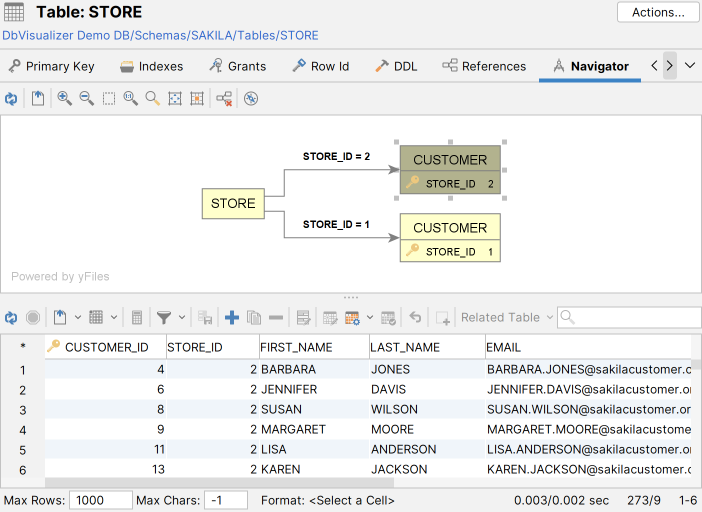Select all rows with the asterisk corner header
This screenshot has width=702, height=512.
point(22,347)
